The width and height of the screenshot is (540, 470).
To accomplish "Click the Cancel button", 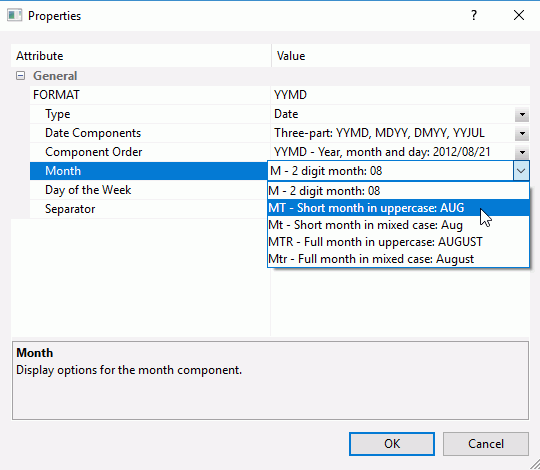I will point(486,444).
